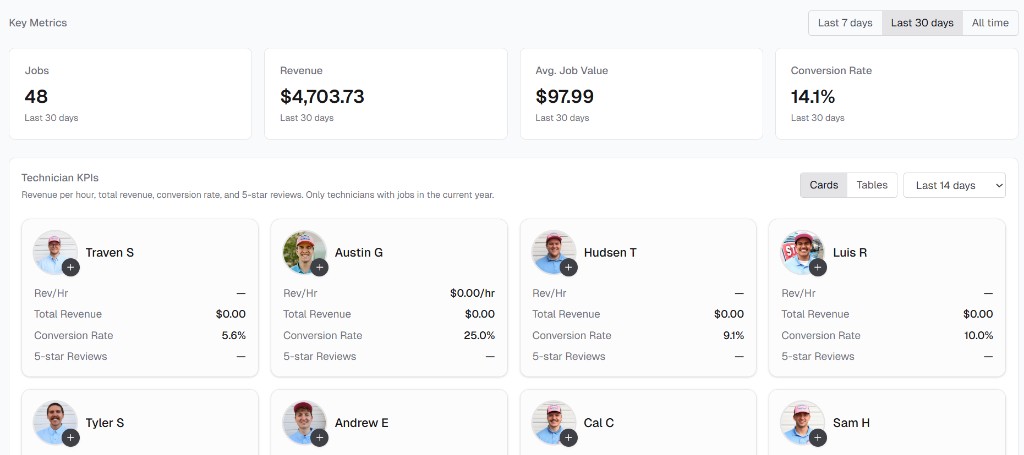Click the plus icon on Traven S avatar
The image size is (1024, 455).
(70, 267)
